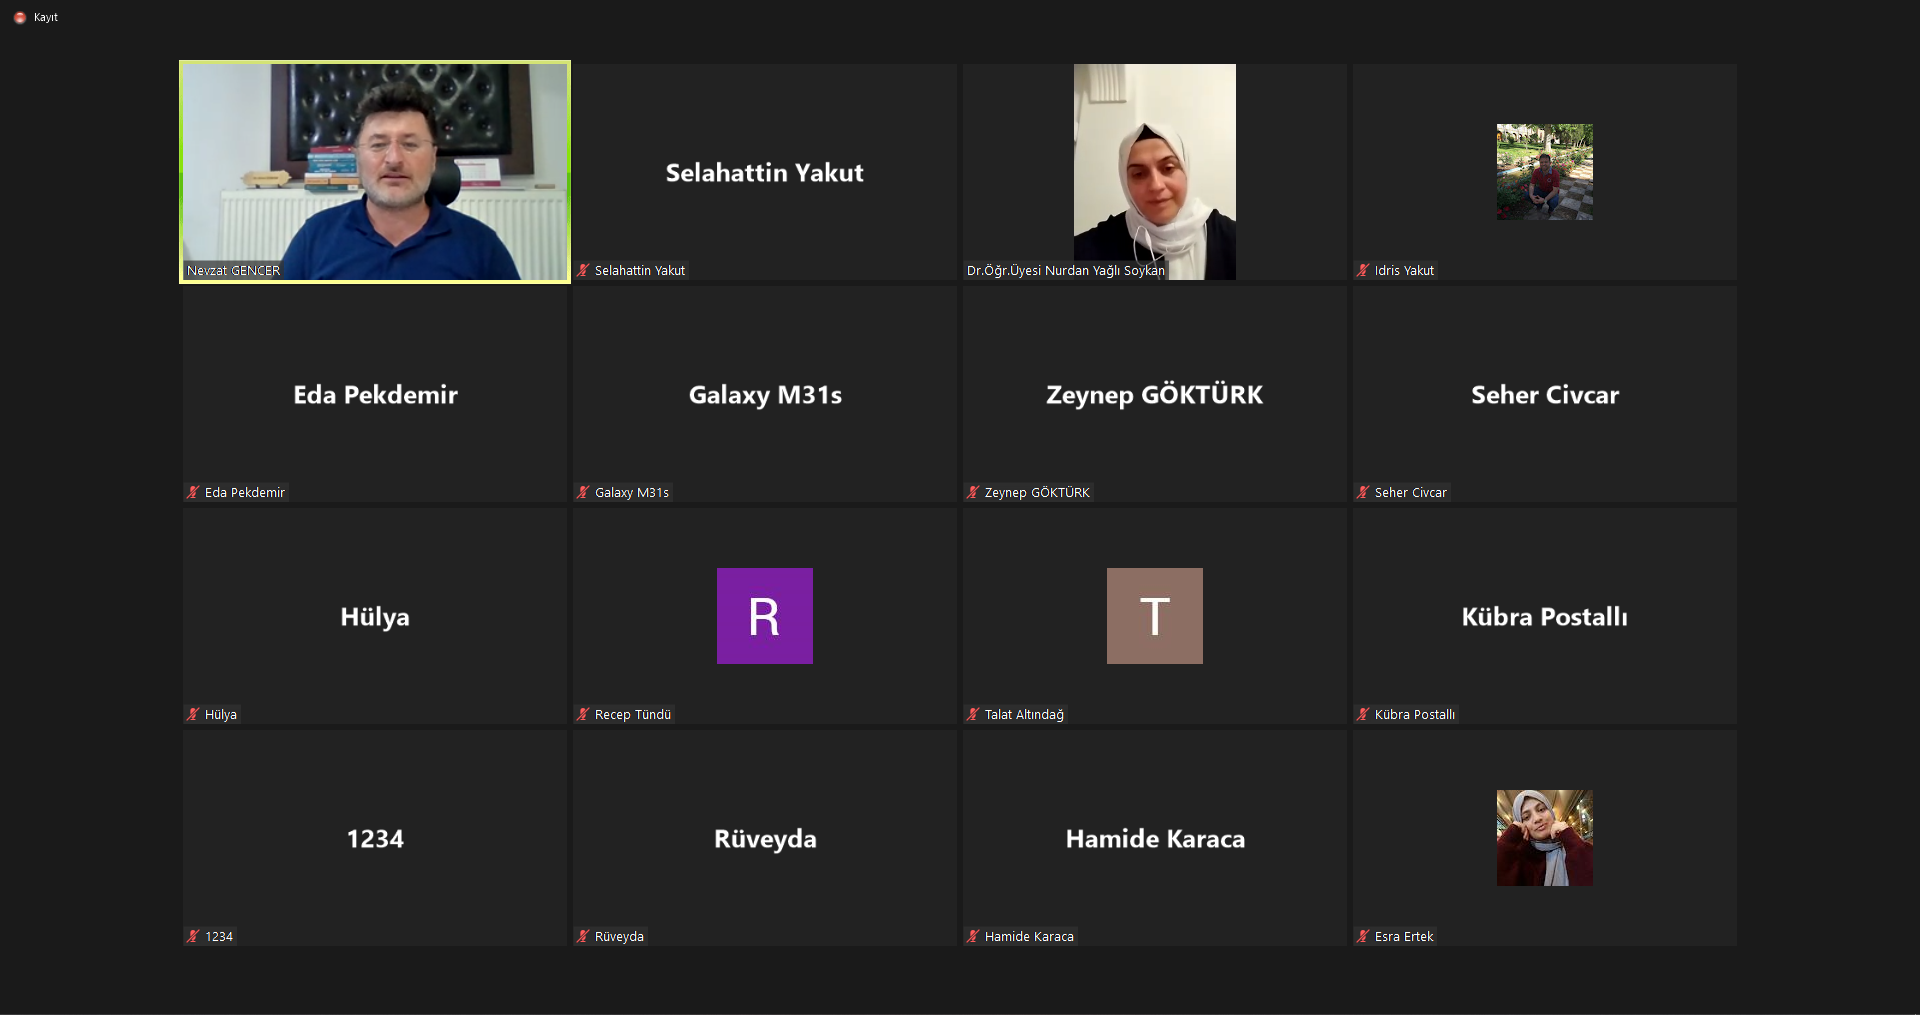Click the small Rüveyda name tag
Image resolution: width=1920 pixels, height=1015 pixels.
coord(619,936)
